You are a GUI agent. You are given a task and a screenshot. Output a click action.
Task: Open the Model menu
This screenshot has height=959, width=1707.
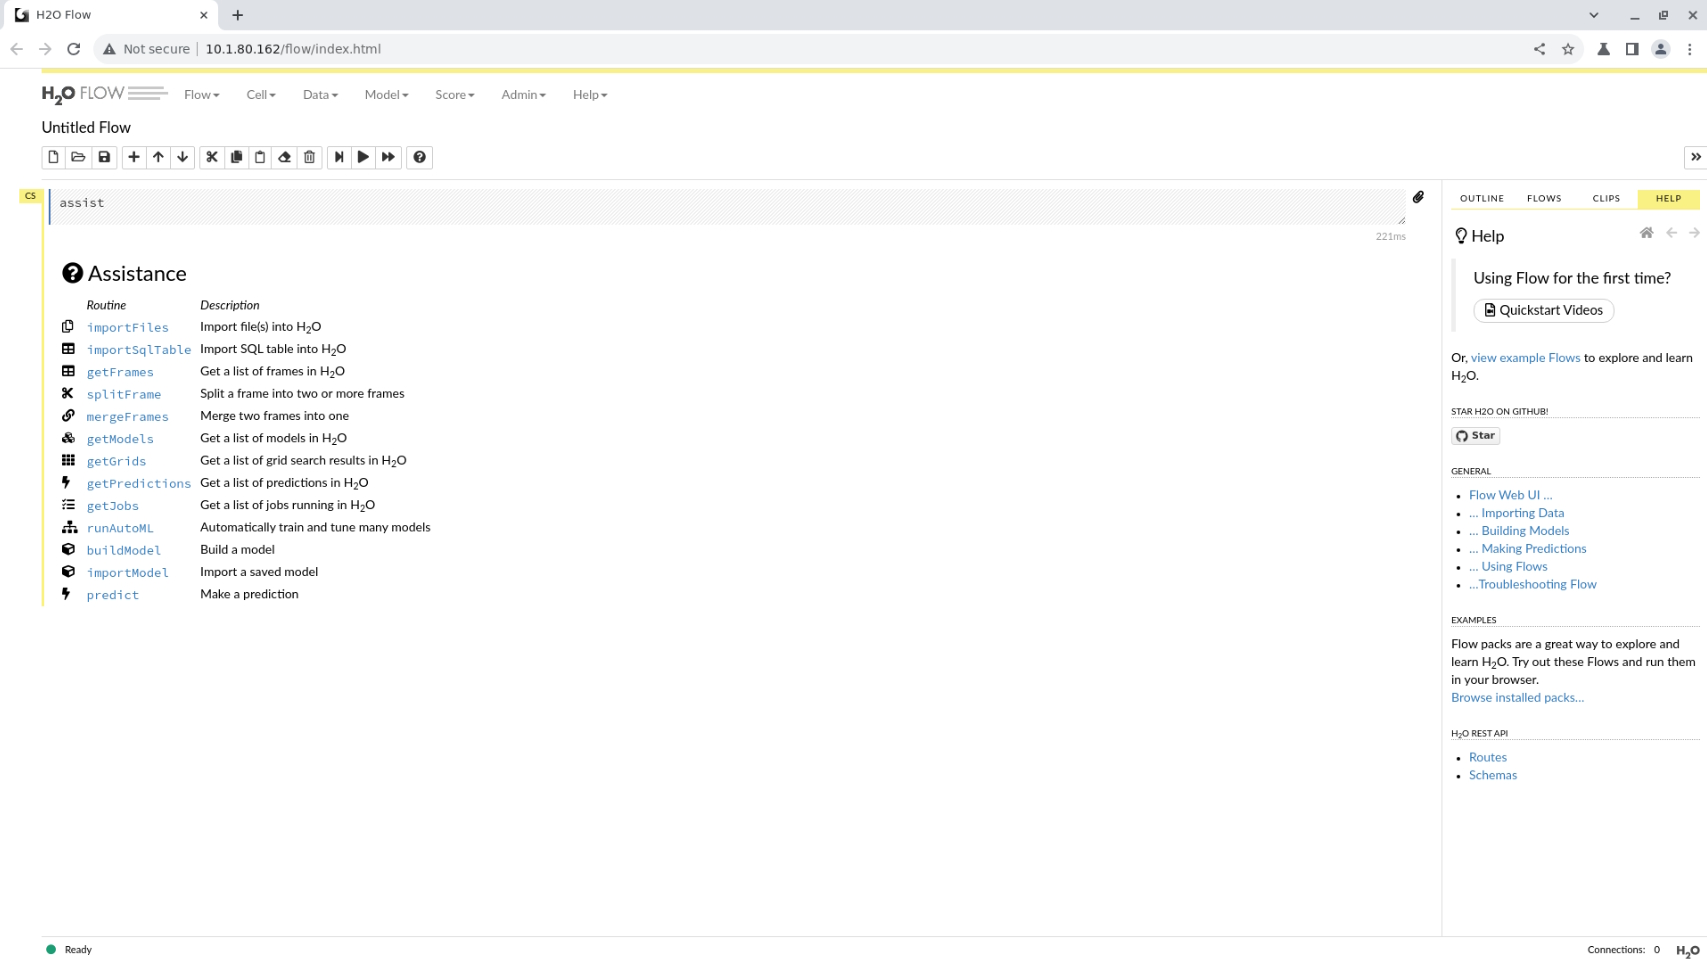tap(385, 94)
